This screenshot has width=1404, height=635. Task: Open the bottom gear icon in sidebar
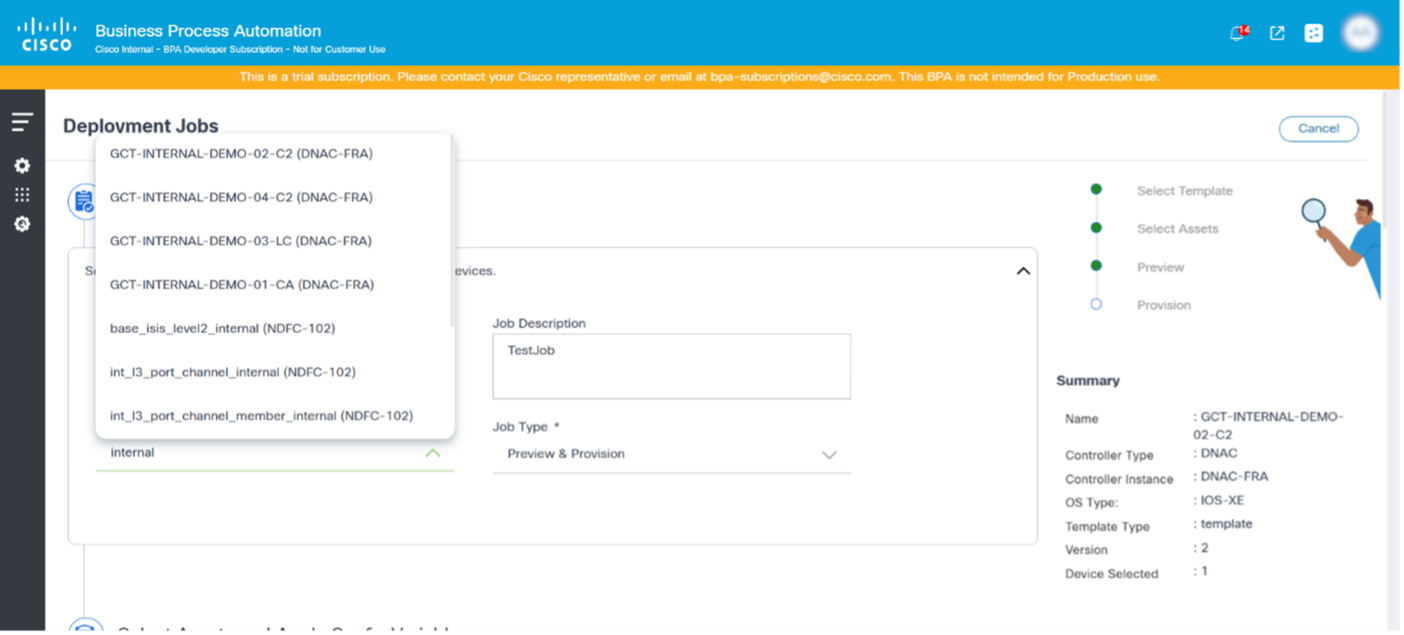tap(22, 224)
